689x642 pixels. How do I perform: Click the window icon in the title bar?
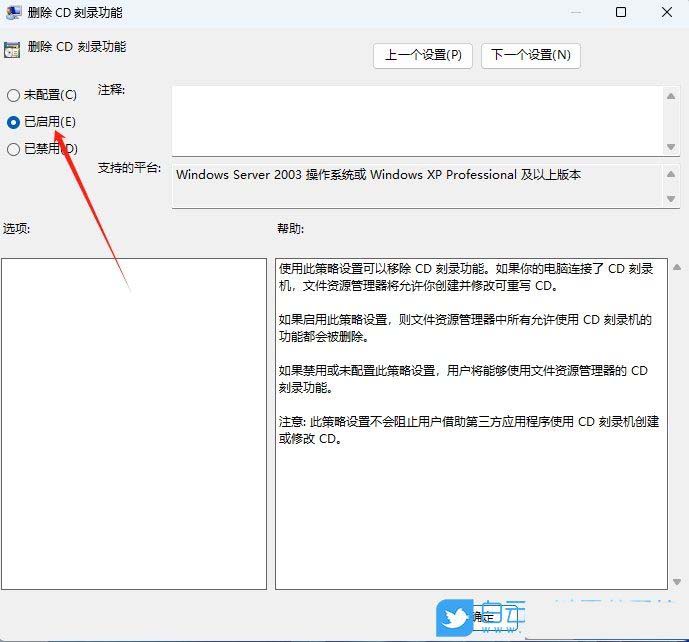[12, 13]
